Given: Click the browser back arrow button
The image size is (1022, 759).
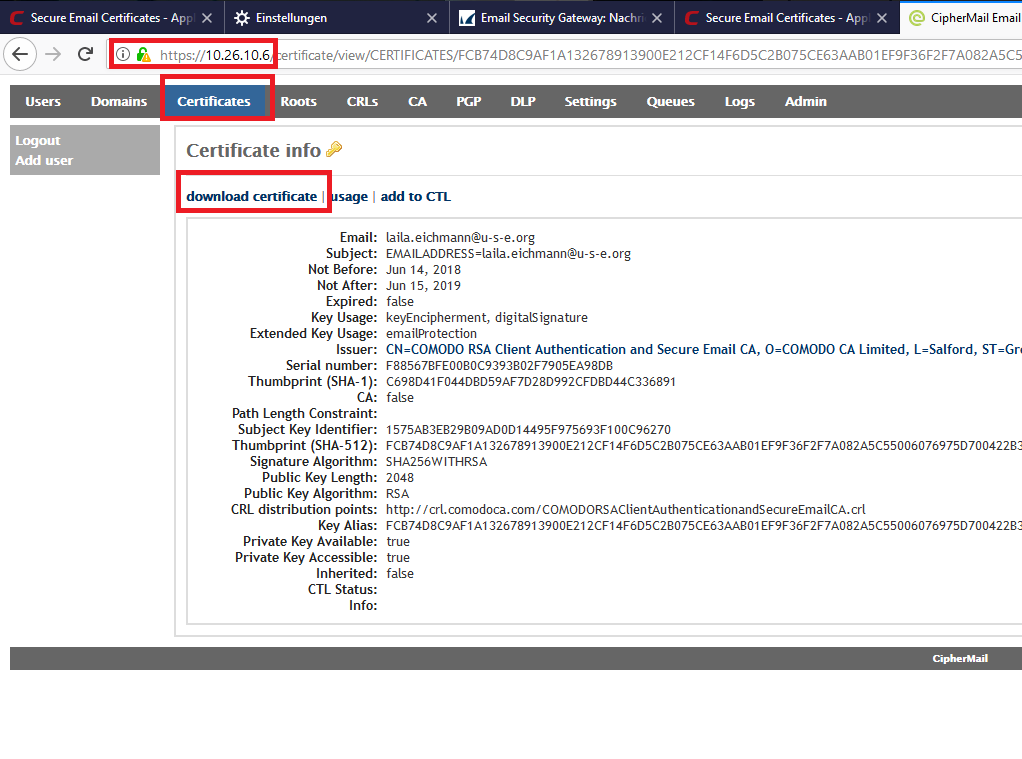Looking at the screenshot, I should (20, 54).
